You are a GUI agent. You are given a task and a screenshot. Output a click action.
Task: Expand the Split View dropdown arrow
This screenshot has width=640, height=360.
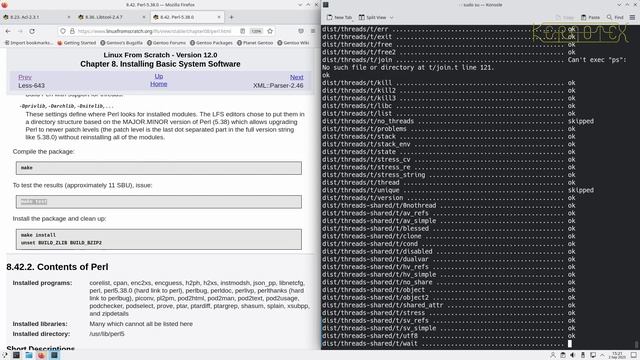pos(391,18)
